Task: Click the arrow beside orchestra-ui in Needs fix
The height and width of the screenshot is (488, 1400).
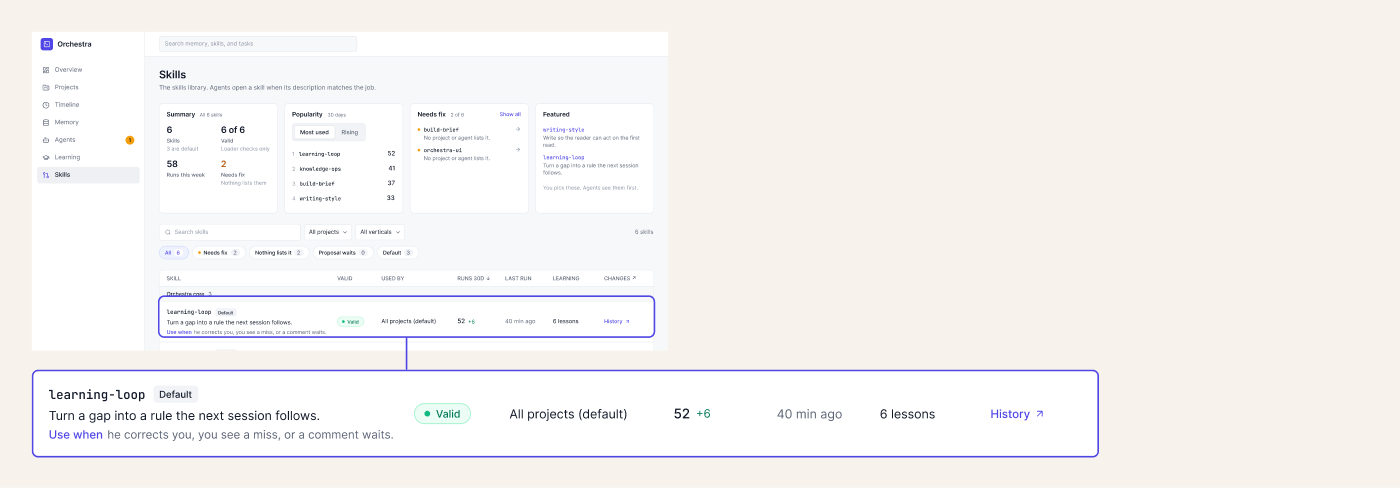Action: point(517,150)
